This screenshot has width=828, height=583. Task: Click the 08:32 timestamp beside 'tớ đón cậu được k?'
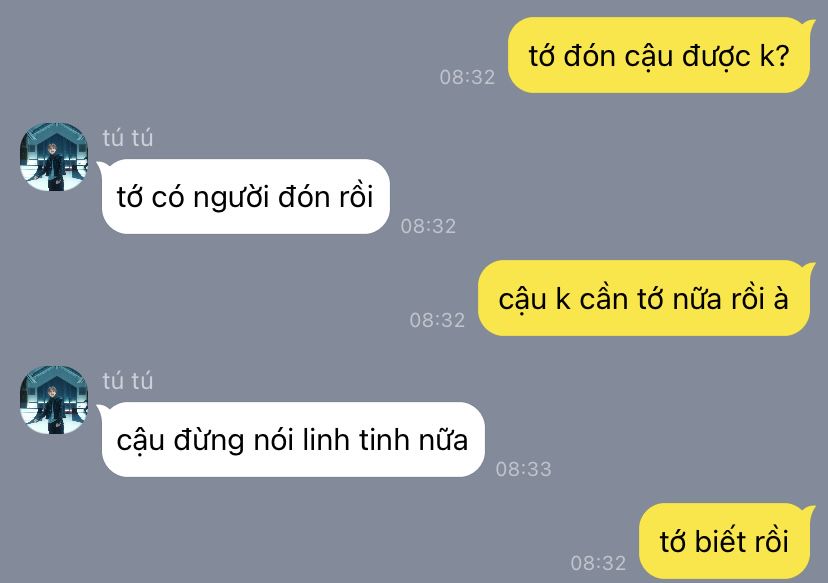(467, 77)
